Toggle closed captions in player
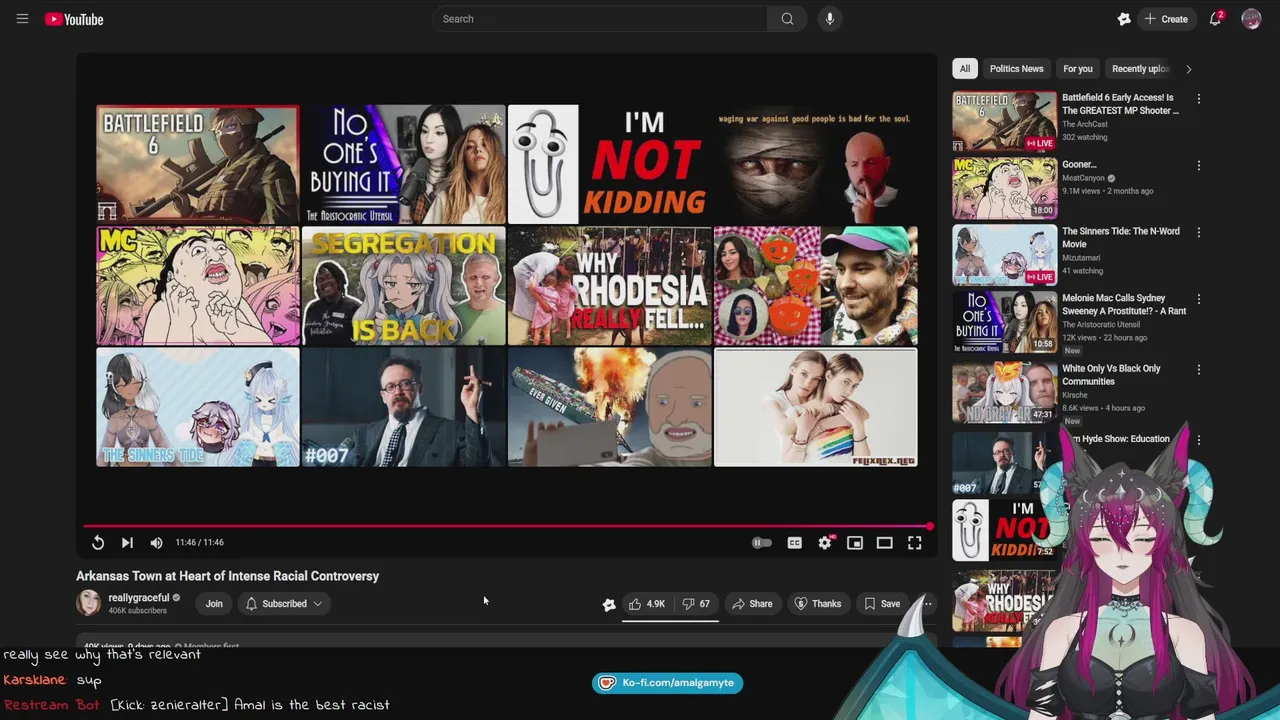Viewport: 1280px width, 720px height. point(794,542)
